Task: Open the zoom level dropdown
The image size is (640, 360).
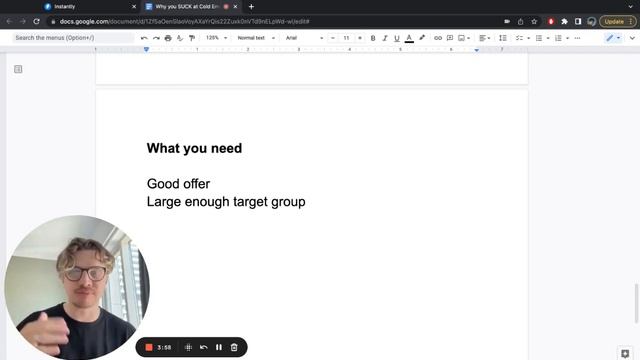Action: tap(216, 38)
